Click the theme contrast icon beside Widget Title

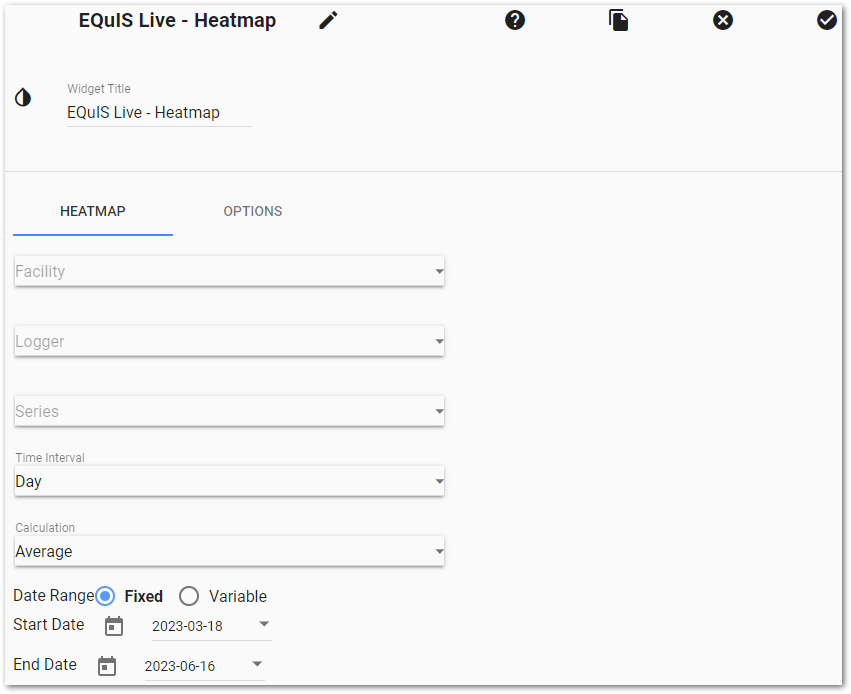tap(23, 97)
